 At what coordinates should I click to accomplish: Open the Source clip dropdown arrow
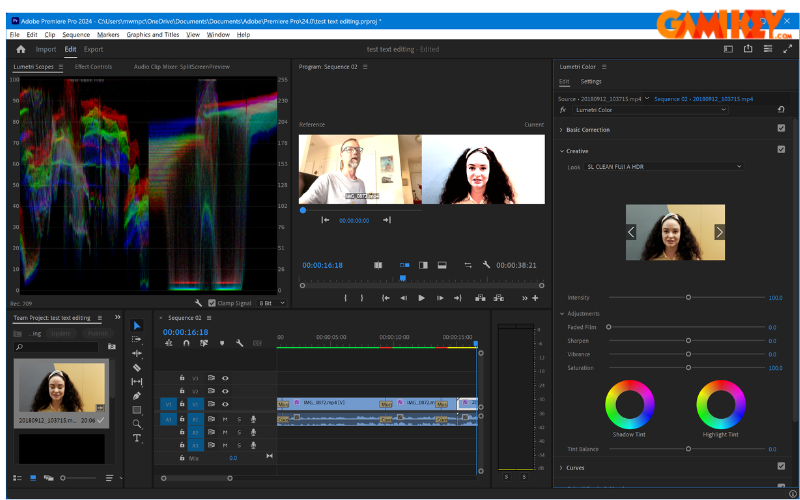click(647, 98)
